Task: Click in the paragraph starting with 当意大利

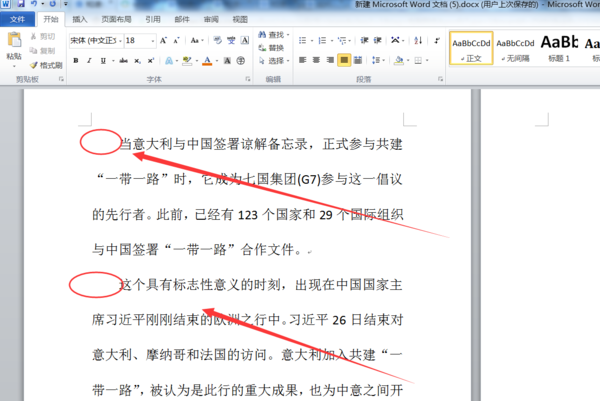Action: [x=247, y=197]
